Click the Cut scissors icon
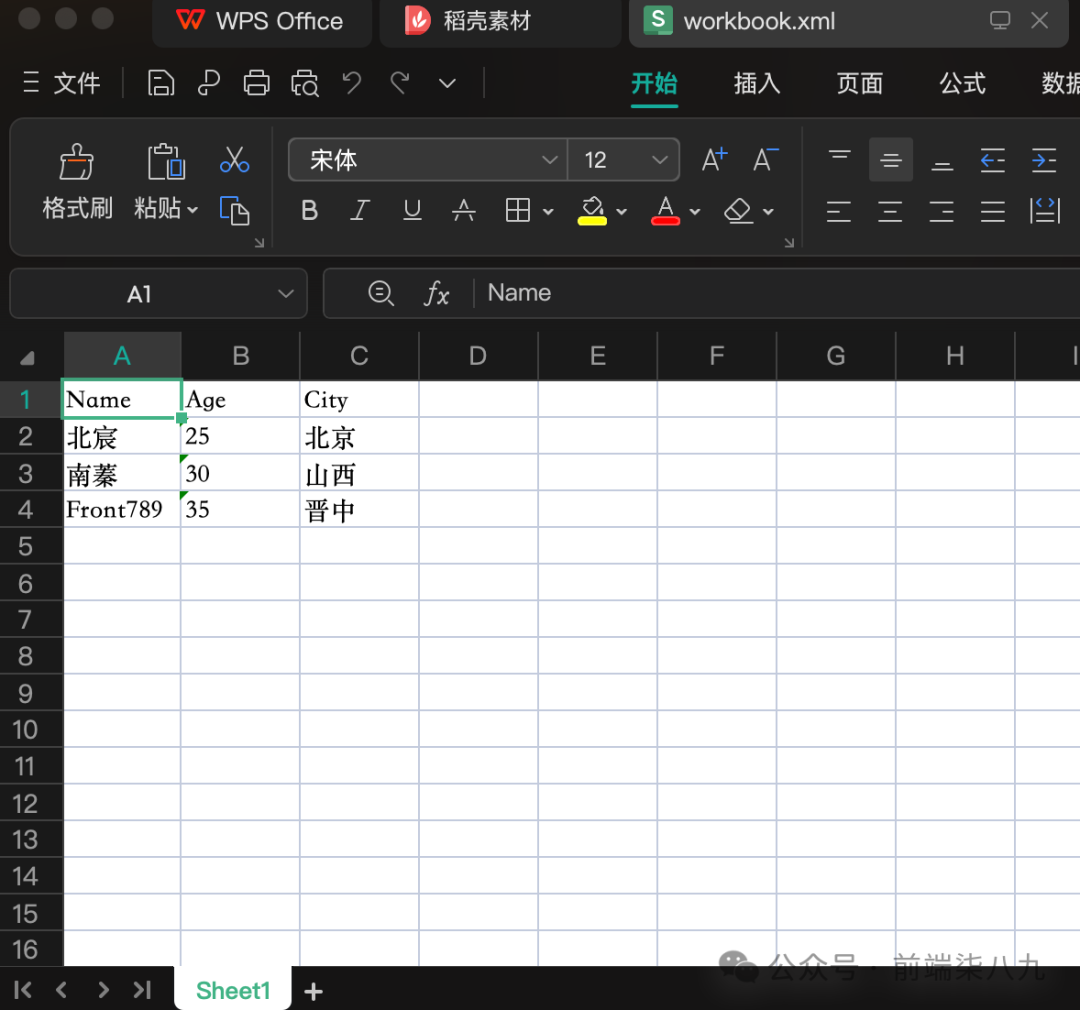 click(234, 160)
